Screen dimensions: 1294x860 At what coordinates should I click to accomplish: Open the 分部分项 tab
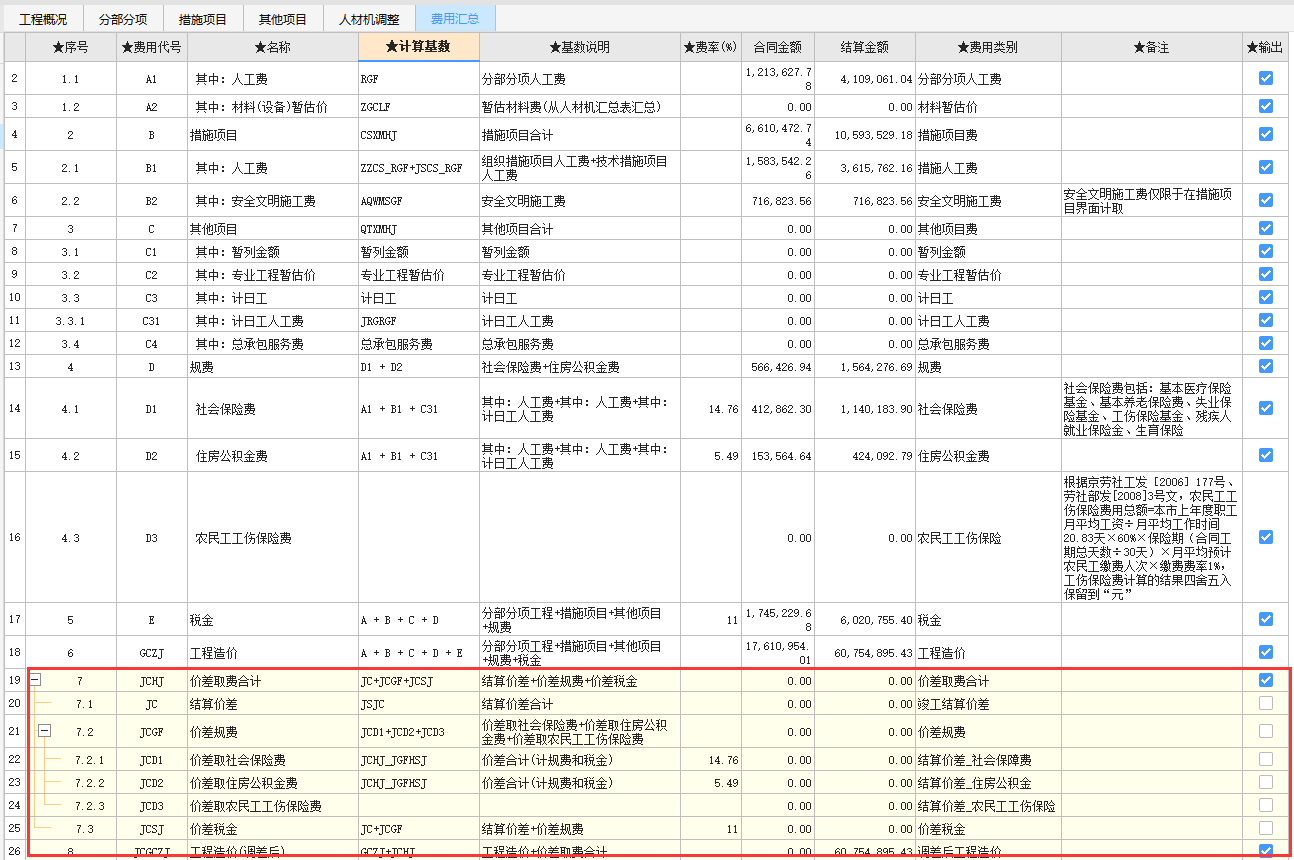click(123, 19)
